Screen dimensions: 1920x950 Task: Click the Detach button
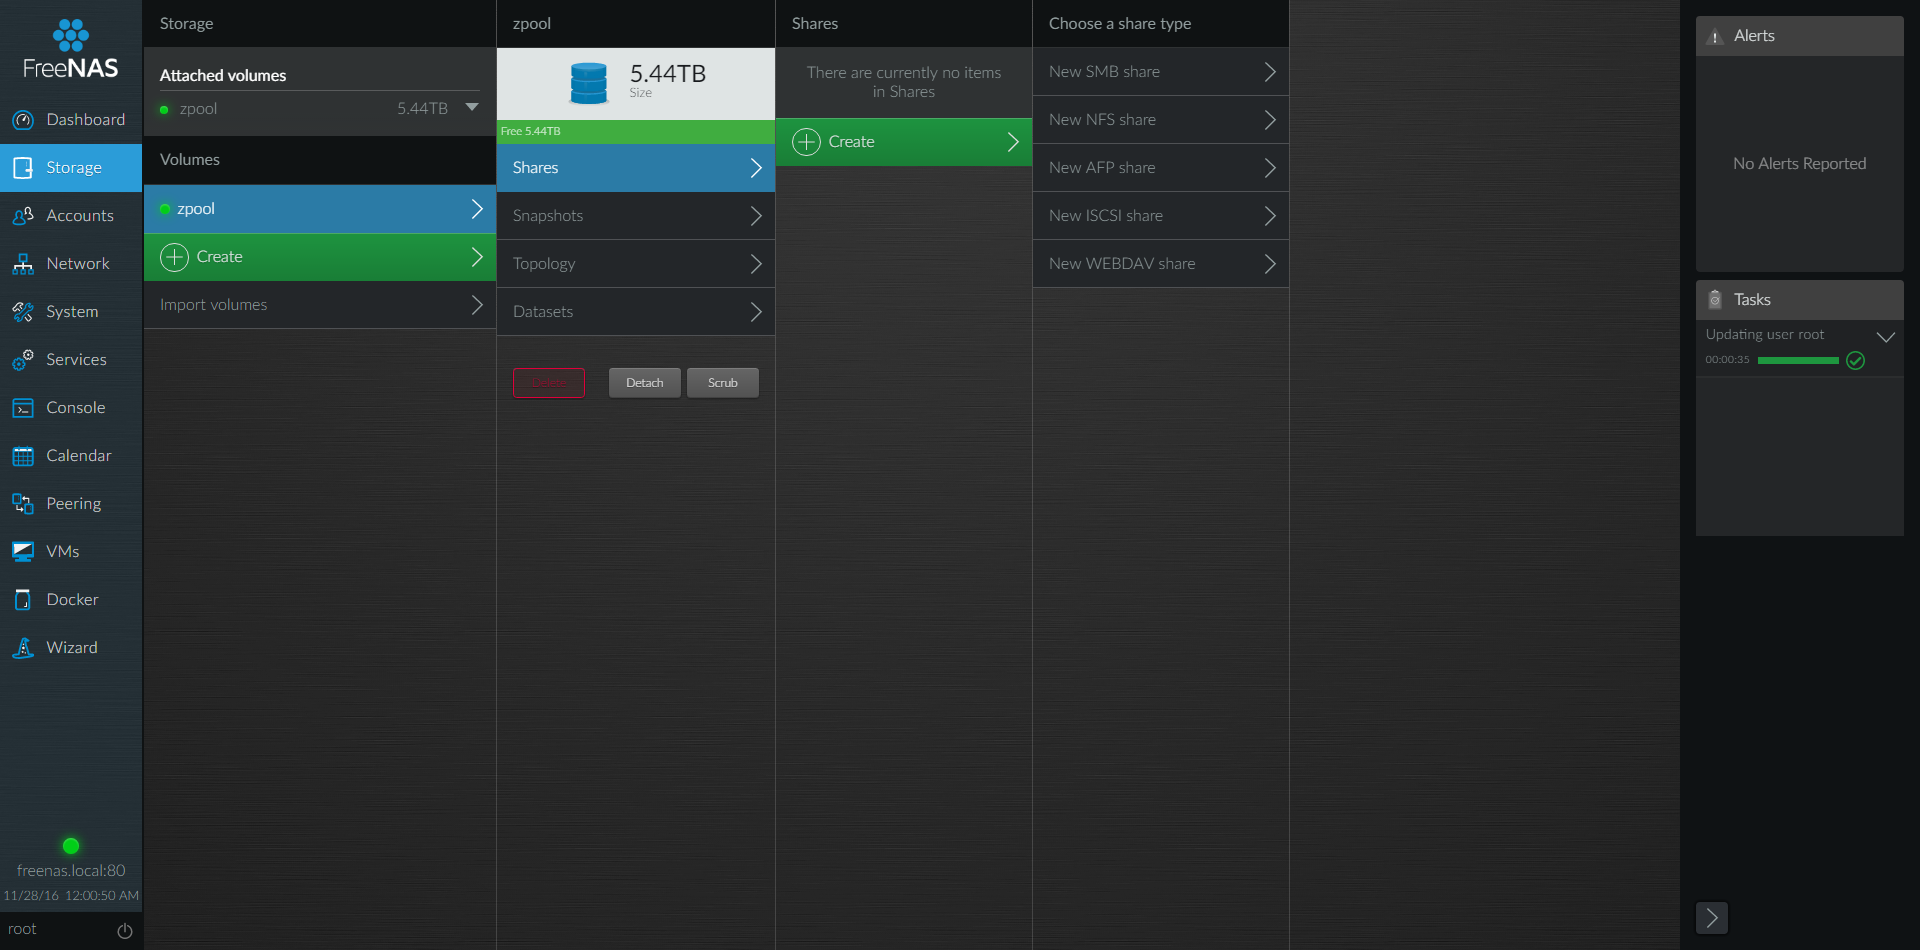click(645, 383)
